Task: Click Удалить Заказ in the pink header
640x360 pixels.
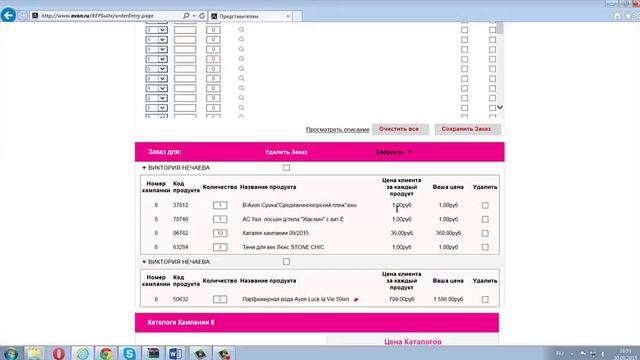Action: click(286, 152)
